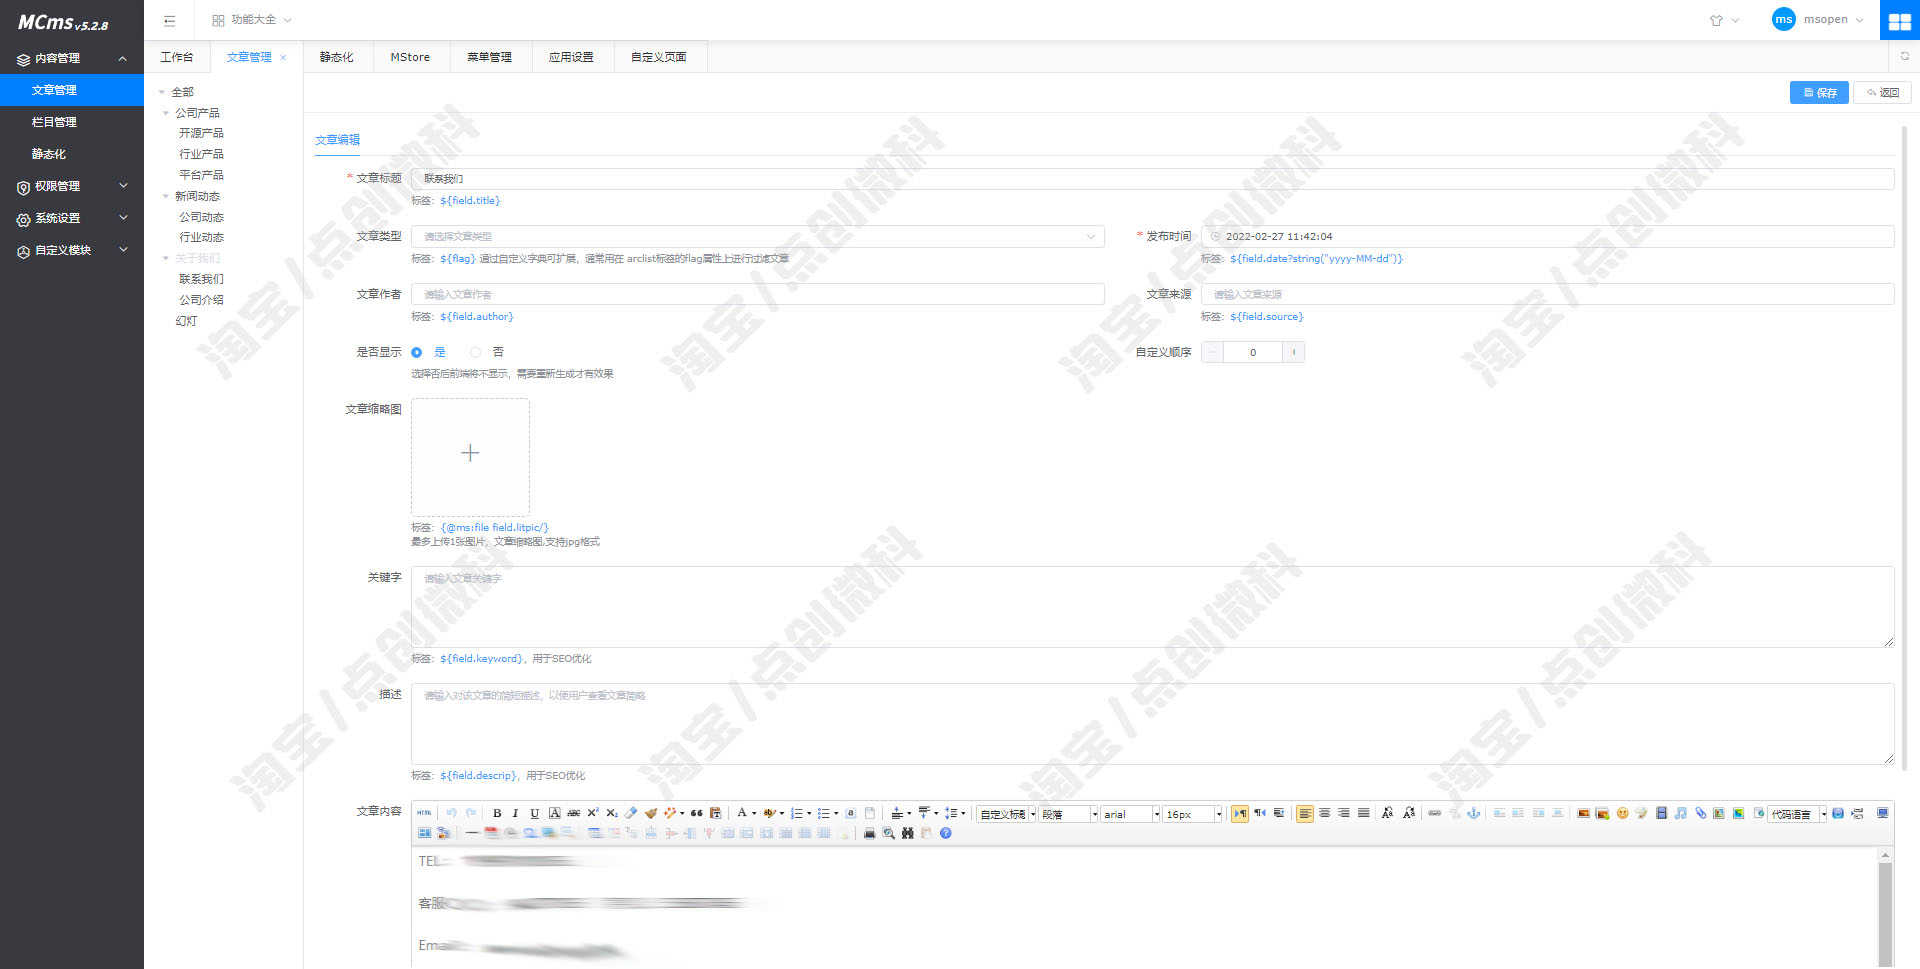1920x969 pixels.
Task: Toggle left alignment in editor
Action: click(1305, 813)
